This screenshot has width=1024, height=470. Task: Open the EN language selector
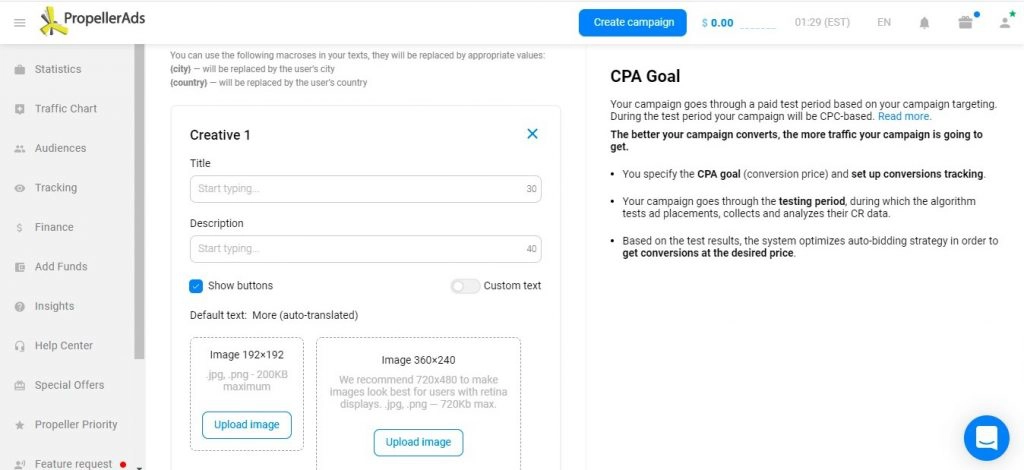[x=884, y=22]
